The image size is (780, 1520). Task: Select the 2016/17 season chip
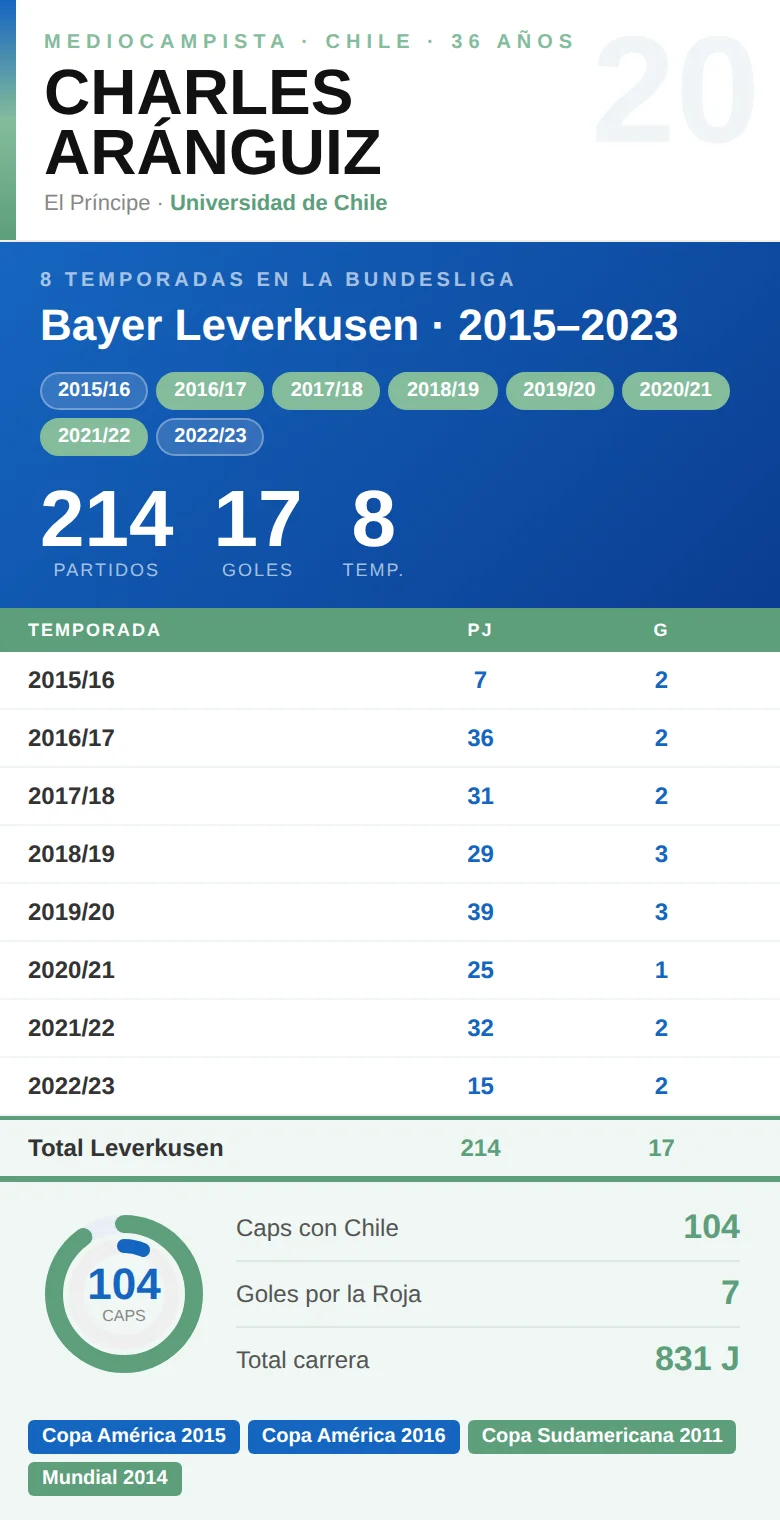pos(210,390)
